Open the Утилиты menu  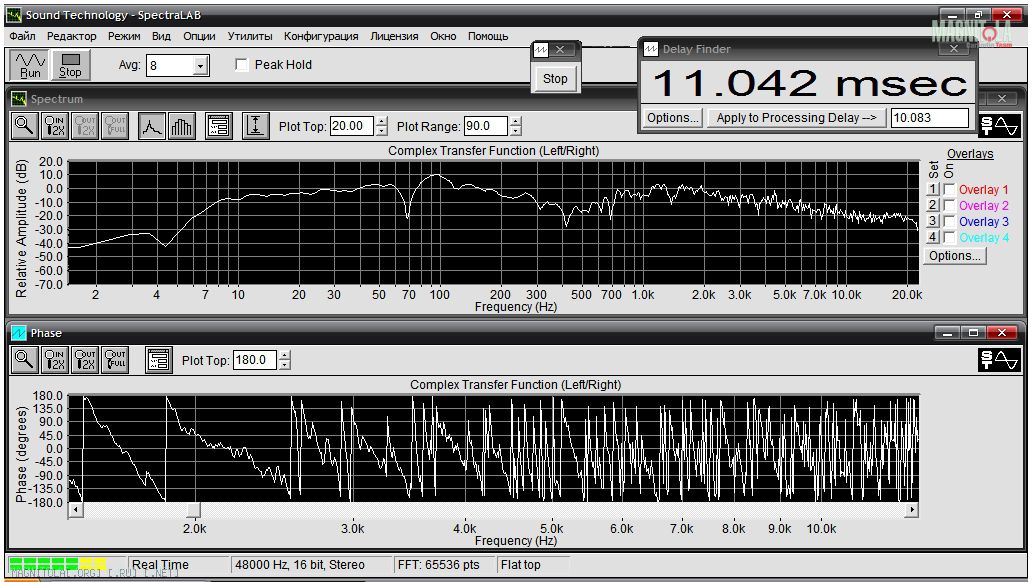click(250, 36)
